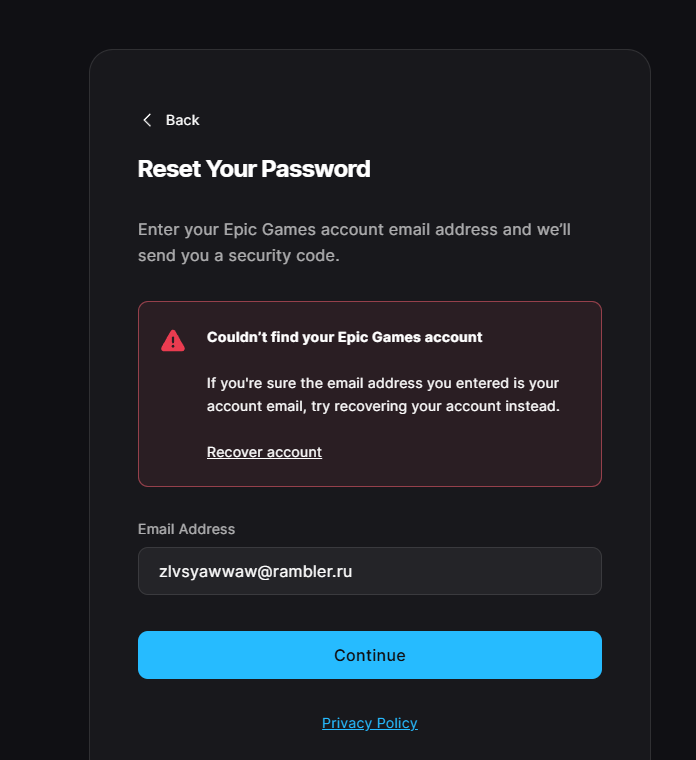Click the dark background outside the card
The height and width of the screenshot is (760, 696).
[44, 388]
